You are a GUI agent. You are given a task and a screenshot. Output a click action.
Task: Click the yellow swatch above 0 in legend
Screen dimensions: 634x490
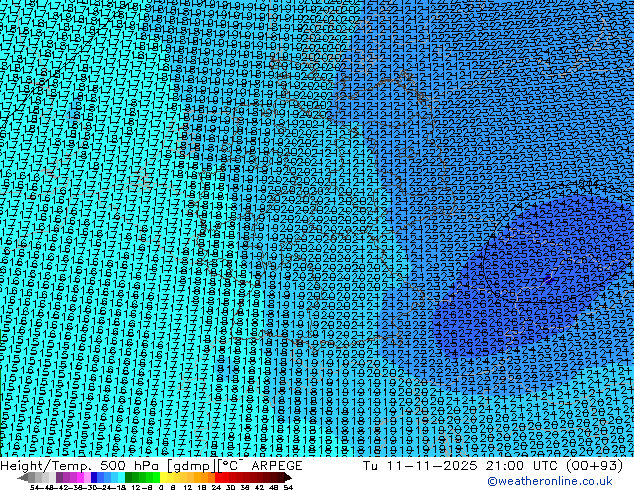tap(163, 477)
